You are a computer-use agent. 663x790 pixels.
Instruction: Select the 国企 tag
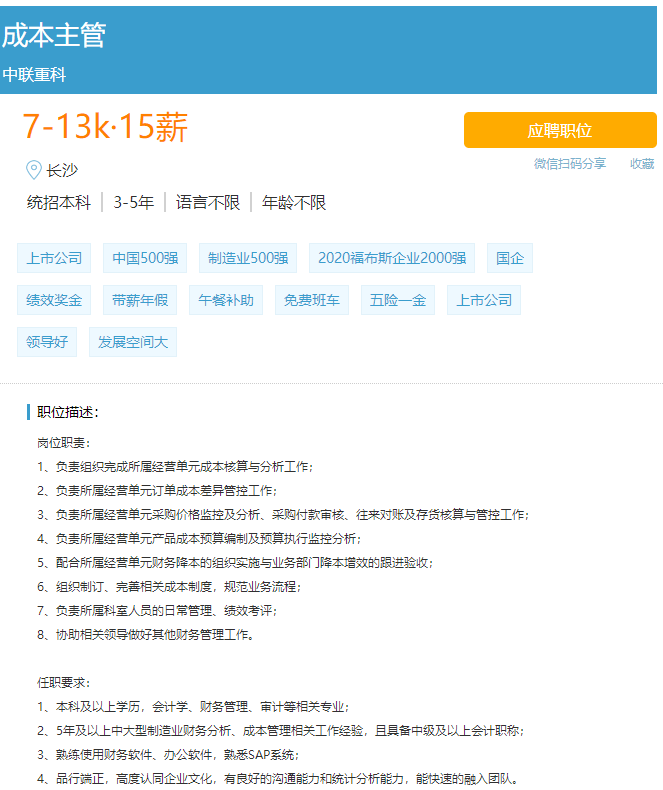coord(510,258)
